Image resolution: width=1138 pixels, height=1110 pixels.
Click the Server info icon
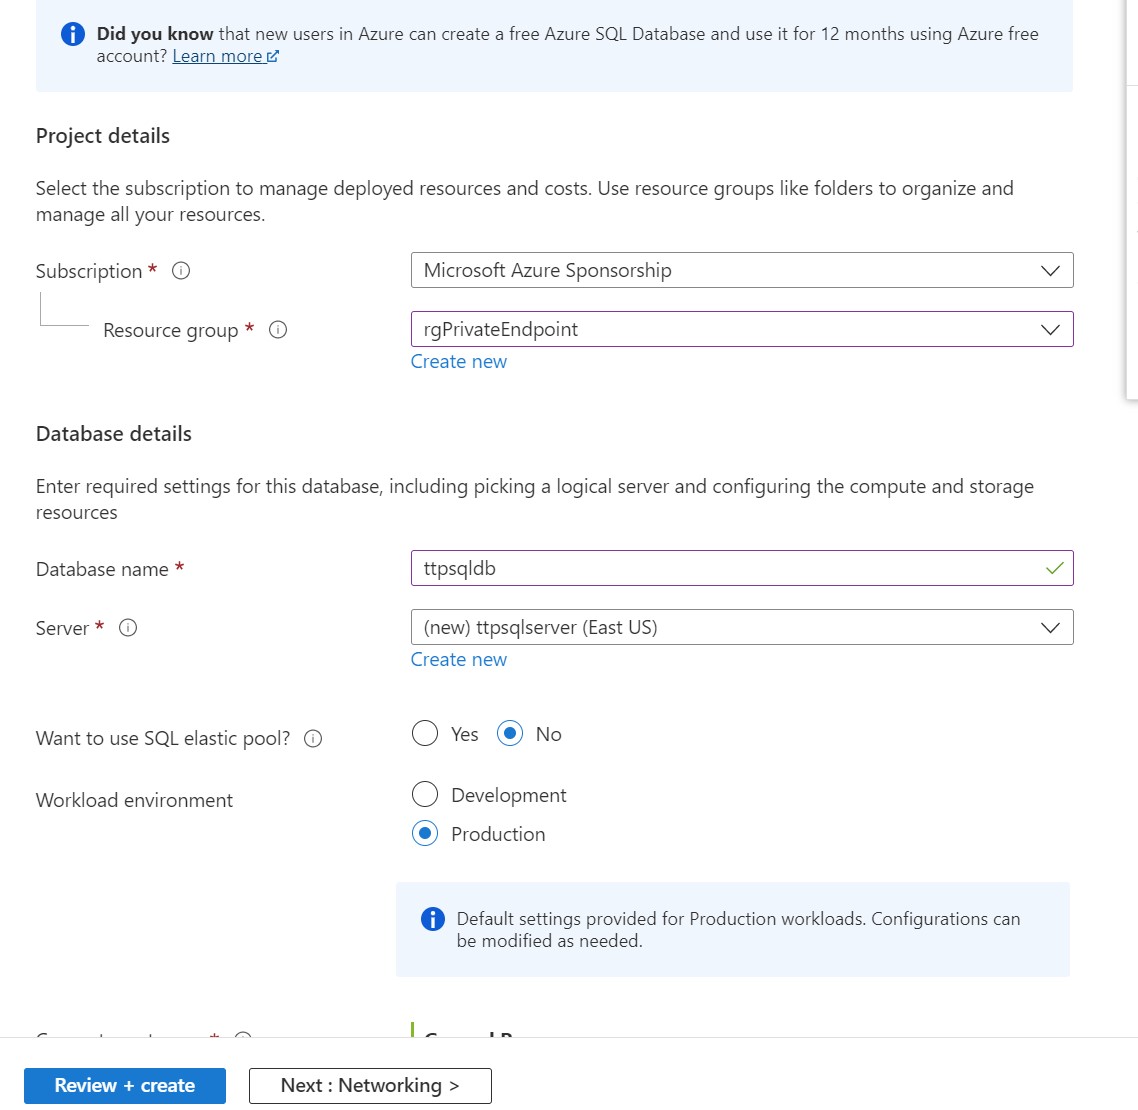point(128,628)
